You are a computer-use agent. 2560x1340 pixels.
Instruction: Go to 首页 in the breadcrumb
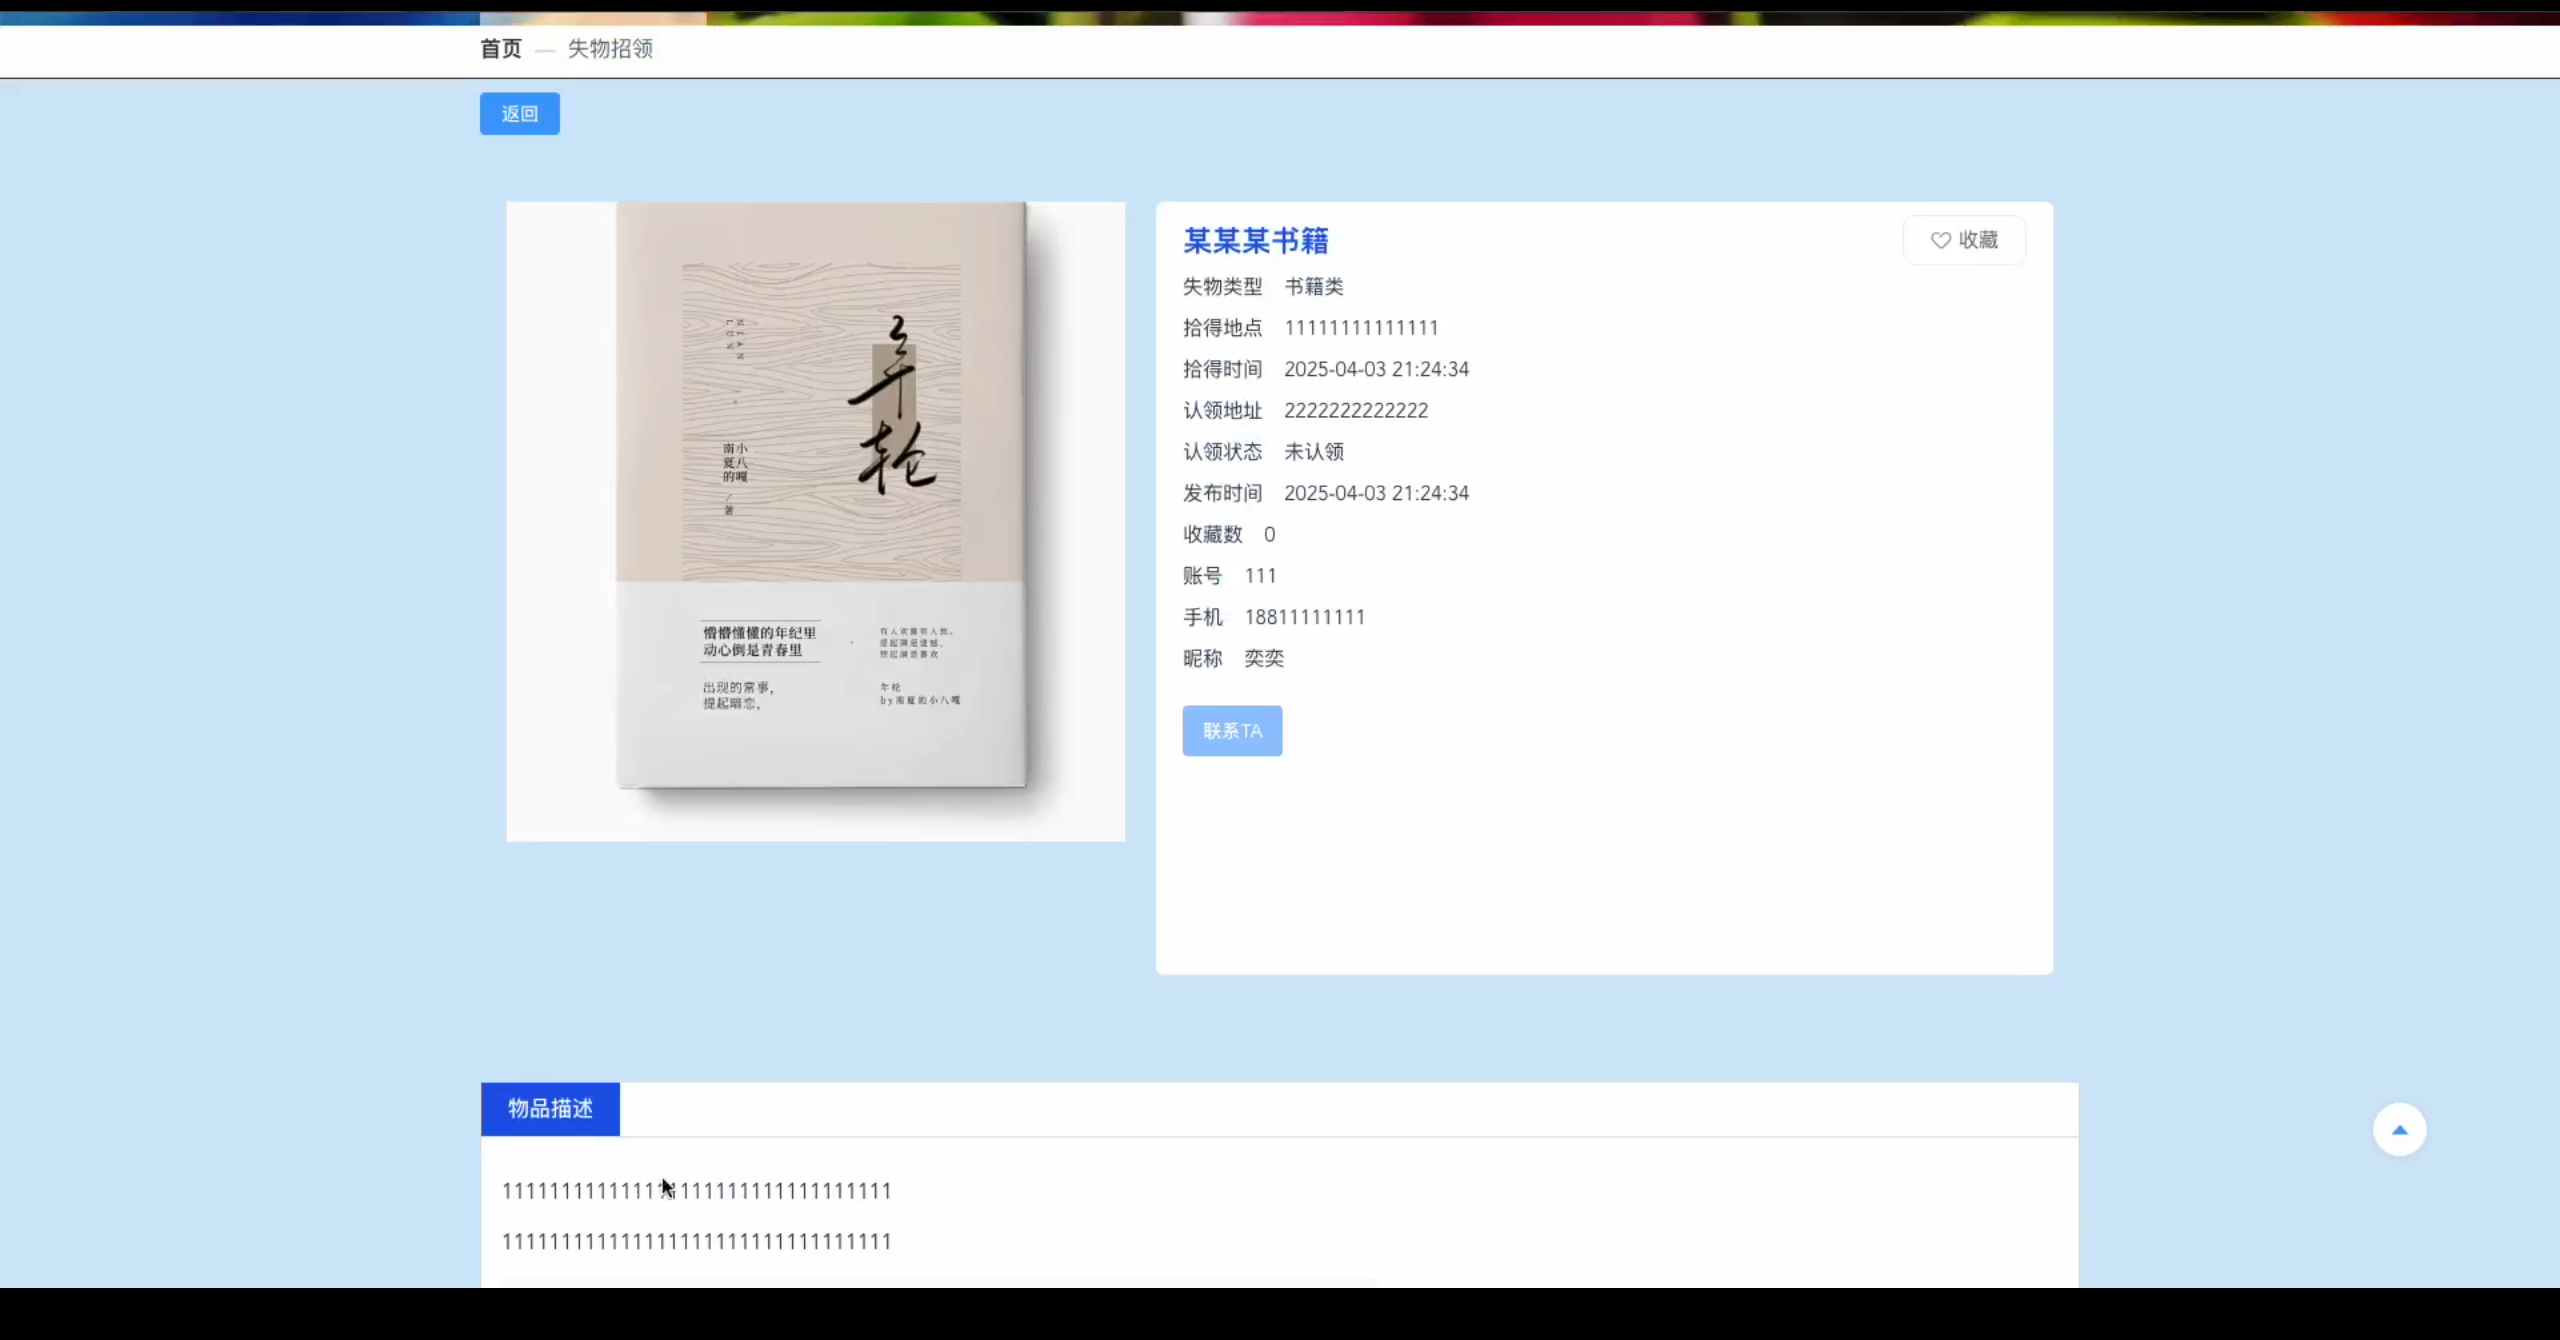point(501,49)
